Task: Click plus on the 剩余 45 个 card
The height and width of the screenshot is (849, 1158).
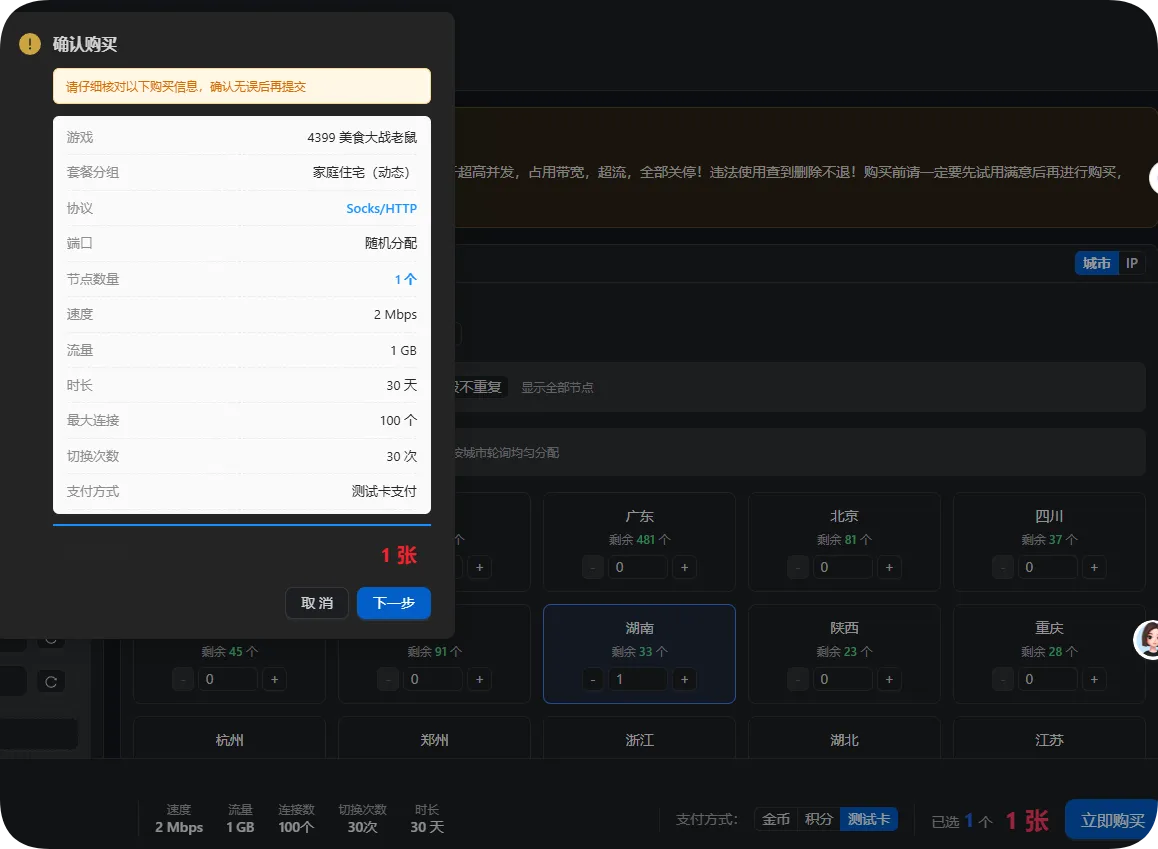Action: click(275, 679)
